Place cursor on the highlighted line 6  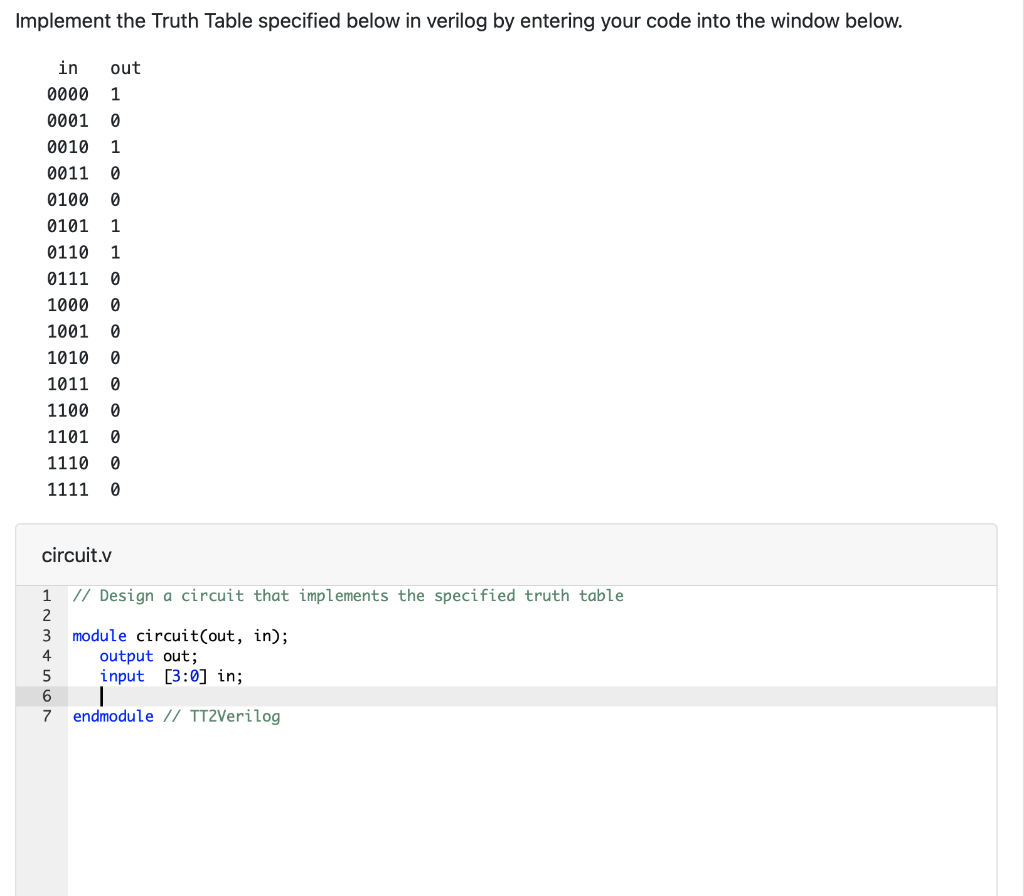click(103, 696)
